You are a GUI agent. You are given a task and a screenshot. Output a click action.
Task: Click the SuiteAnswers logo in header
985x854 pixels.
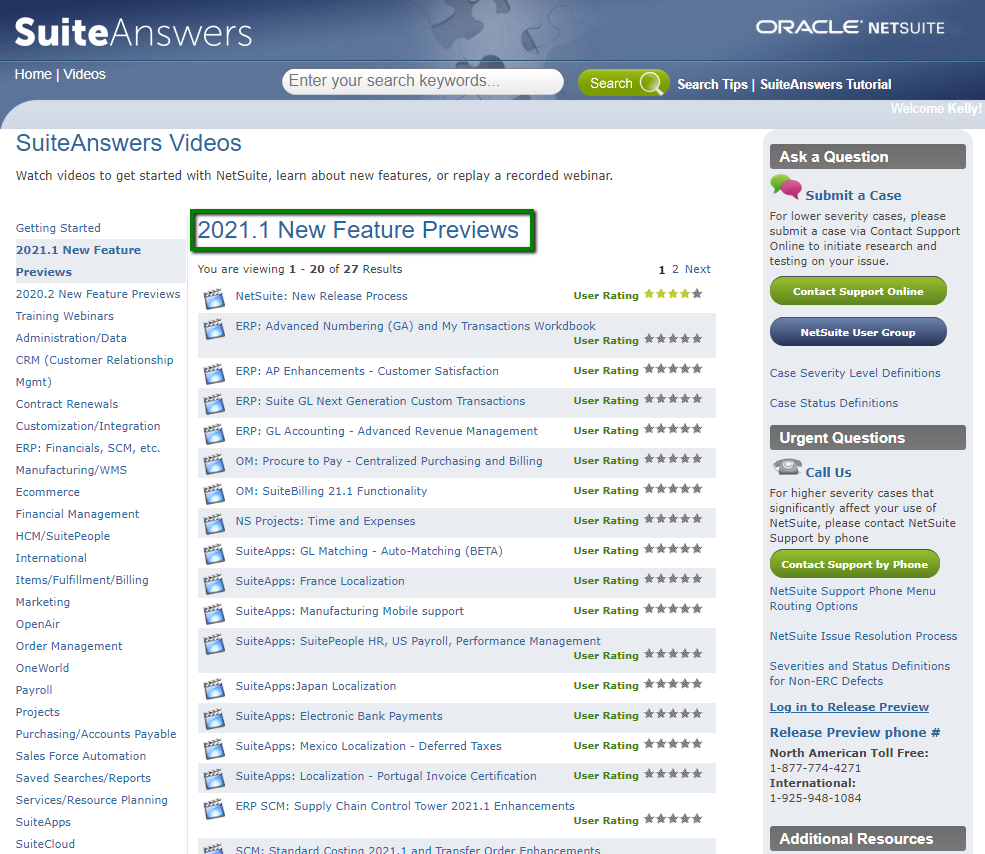(133, 33)
